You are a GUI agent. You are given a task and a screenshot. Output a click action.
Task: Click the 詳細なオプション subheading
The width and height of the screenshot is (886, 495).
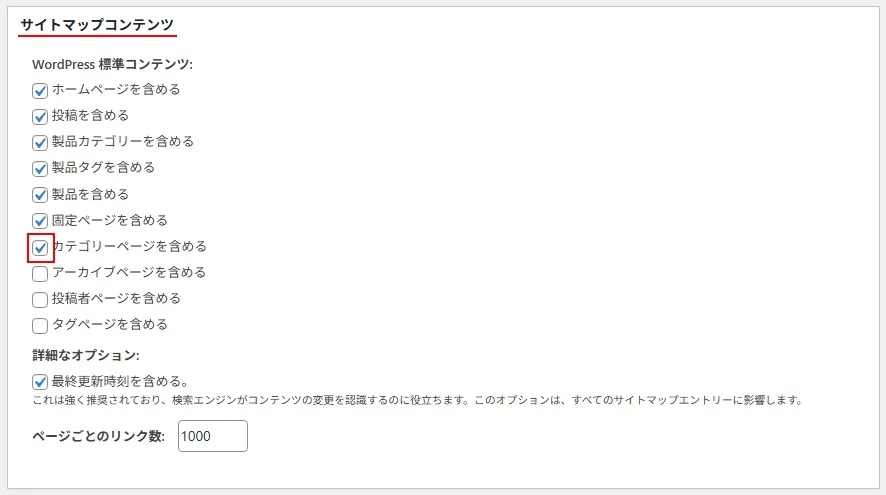tap(85, 355)
